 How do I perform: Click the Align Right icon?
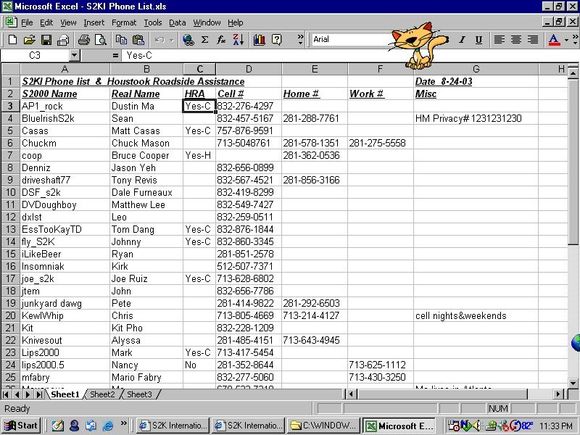click(x=533, y=40)
